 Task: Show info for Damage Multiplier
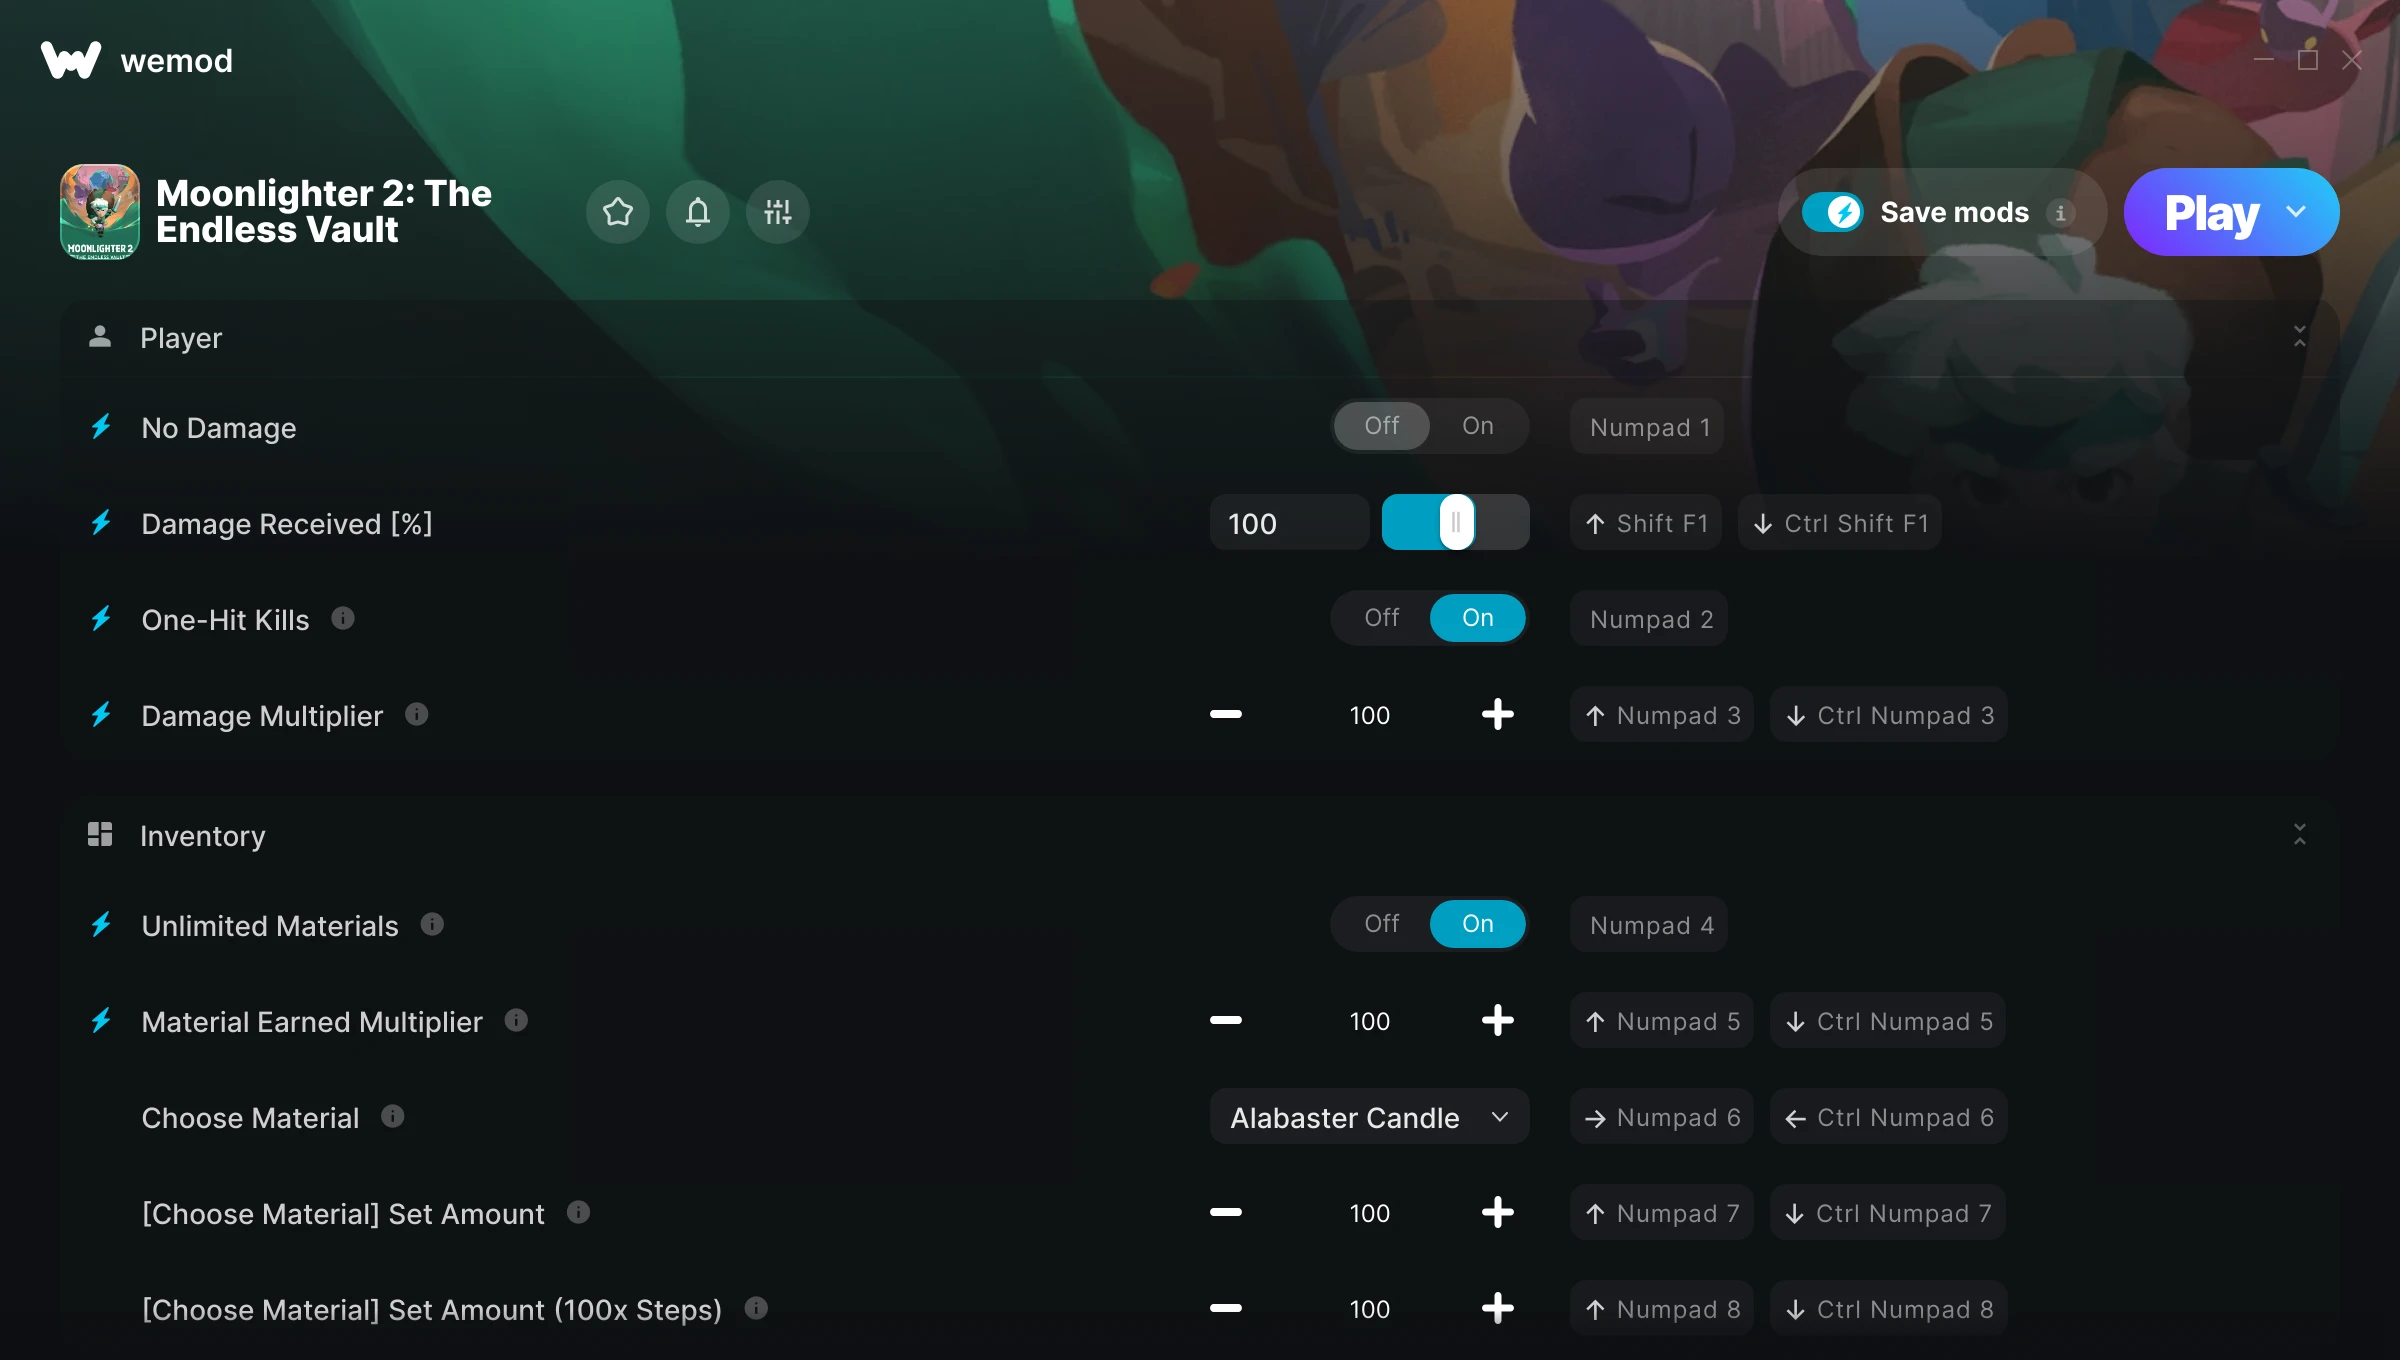click(417, 714)
